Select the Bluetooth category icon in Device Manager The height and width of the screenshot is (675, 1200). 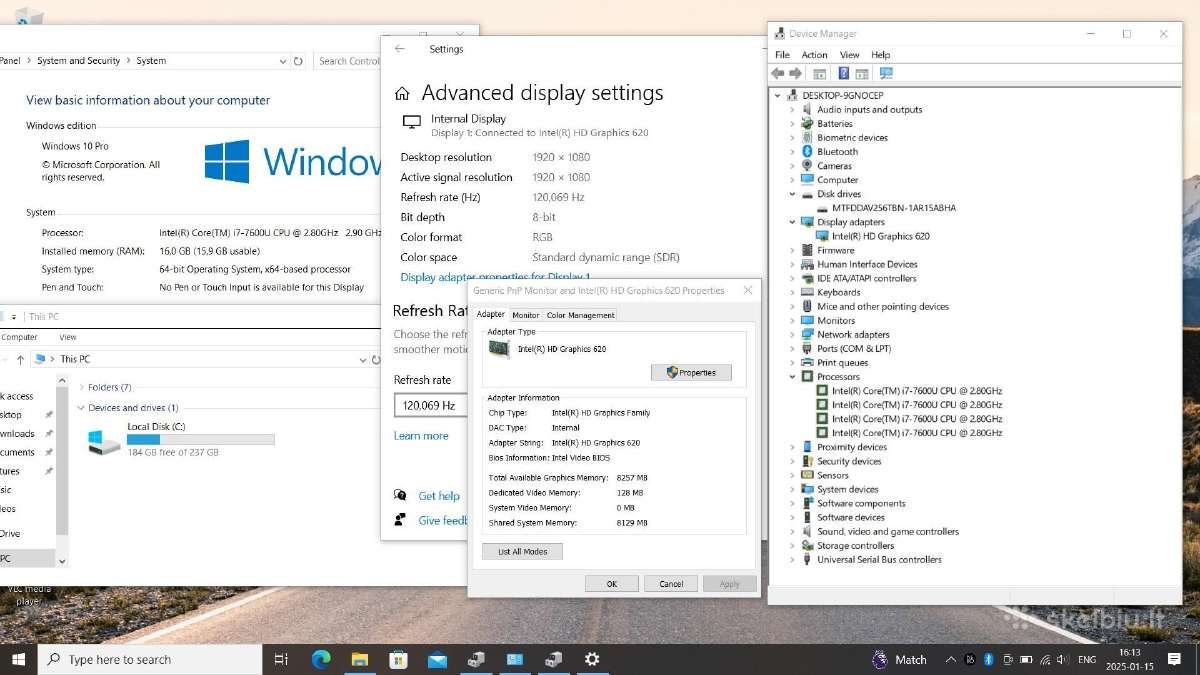tap(807, 152)
